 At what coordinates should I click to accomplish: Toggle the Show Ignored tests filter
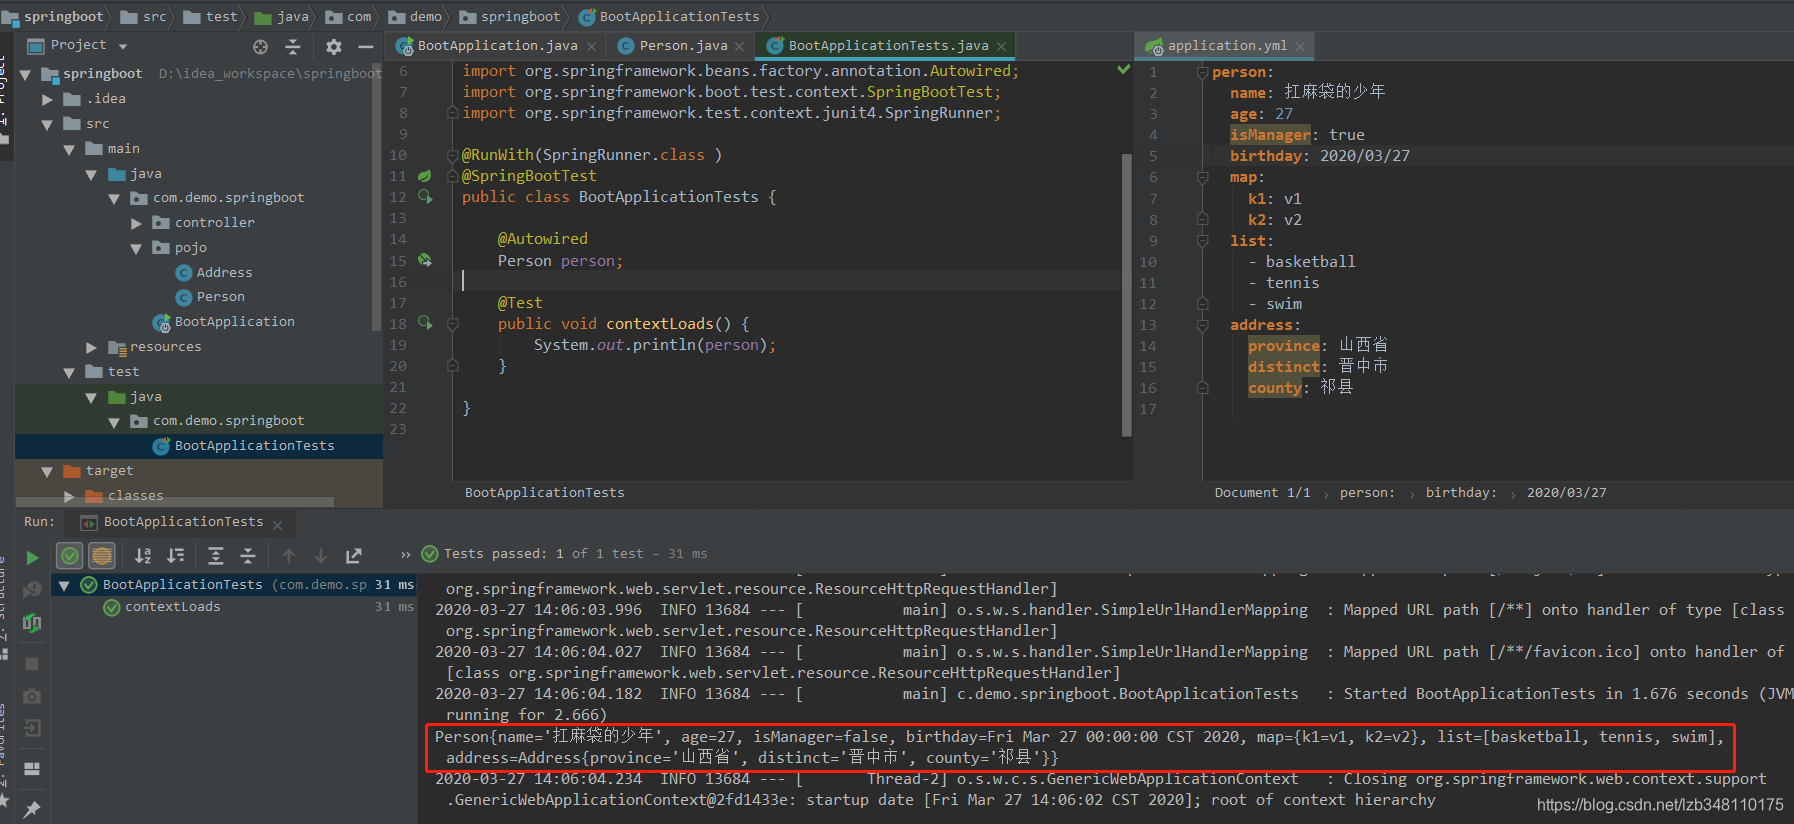(x=102, y=555)
